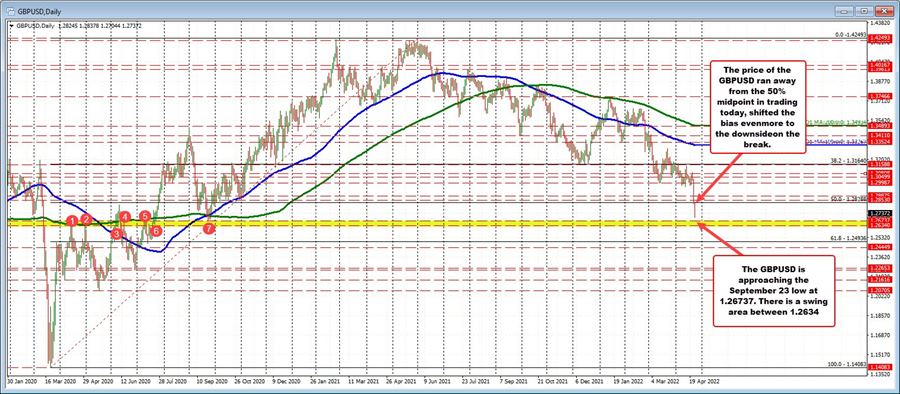Click the price scale value 1.15170
900x394 pixels.
click(x=879, y=355)
